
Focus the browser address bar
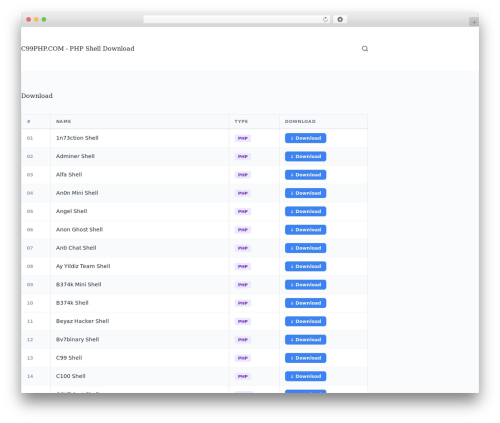click(x=237, y=20)
